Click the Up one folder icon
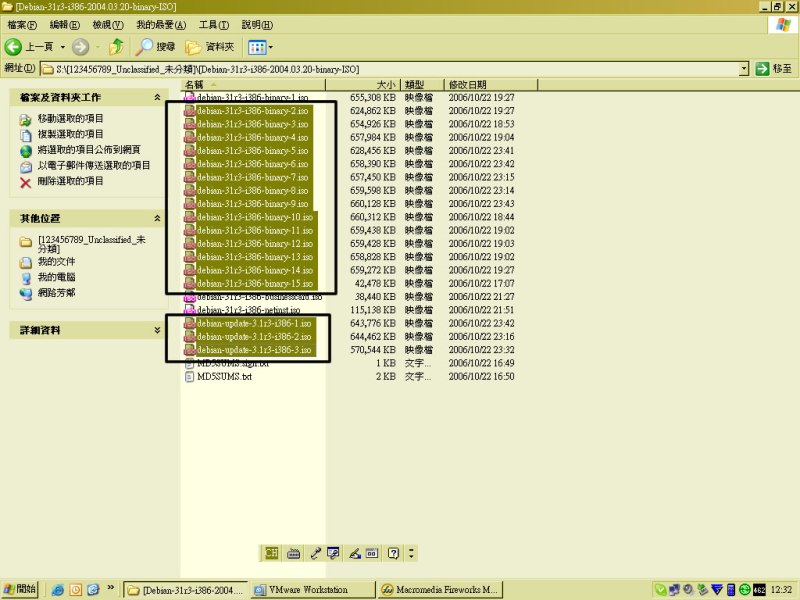Screen dimensions: 800x600 117,47
